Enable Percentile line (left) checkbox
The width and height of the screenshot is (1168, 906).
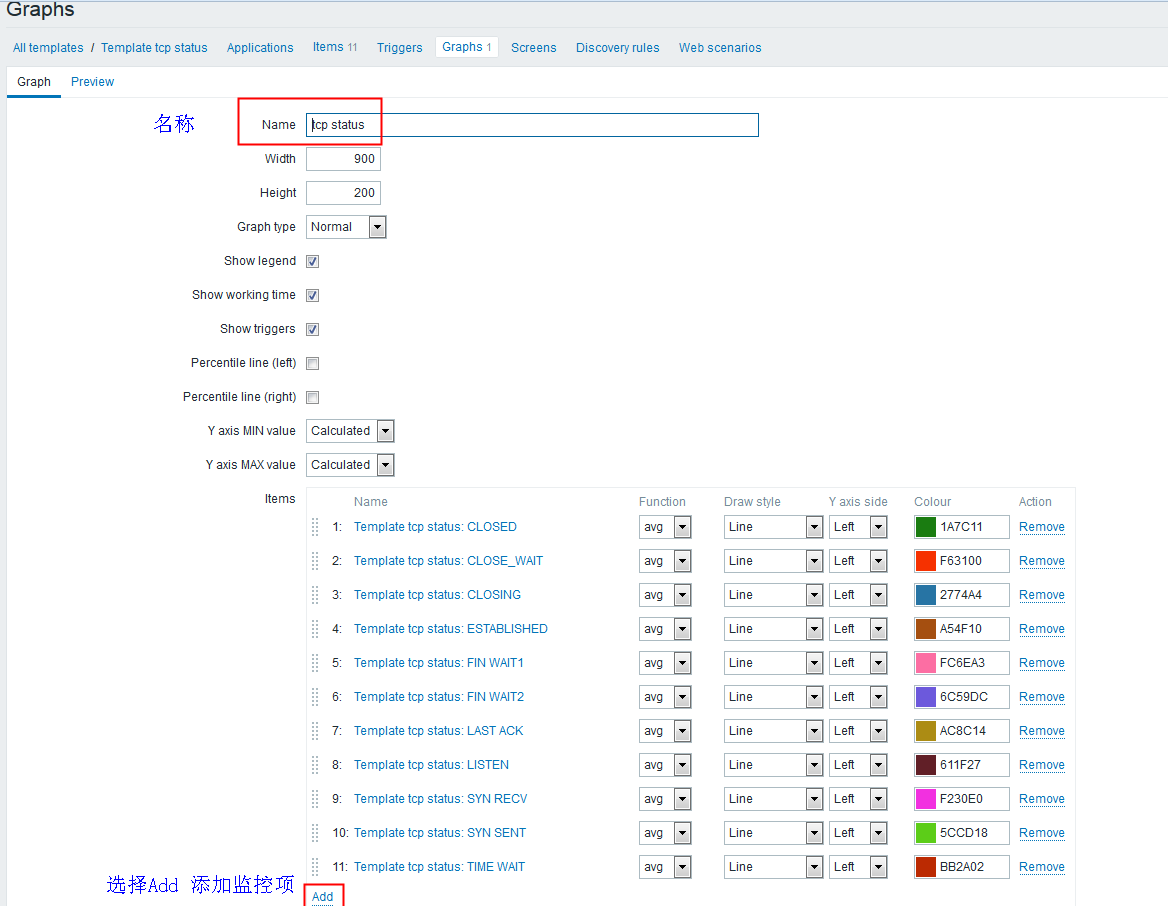pyautogui.click(x=313, y=363)
